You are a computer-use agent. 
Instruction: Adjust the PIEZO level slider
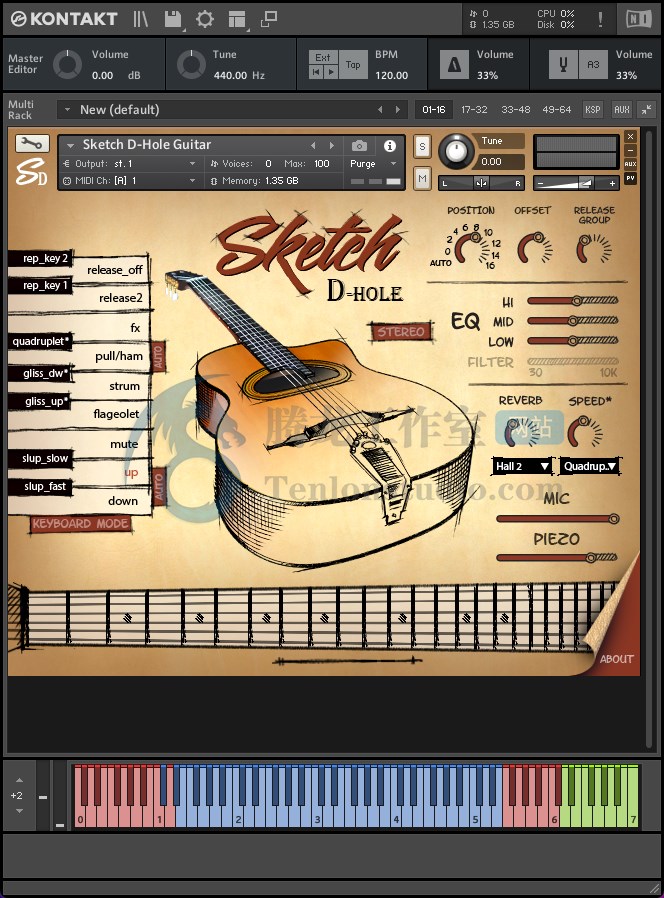[557, 557]
